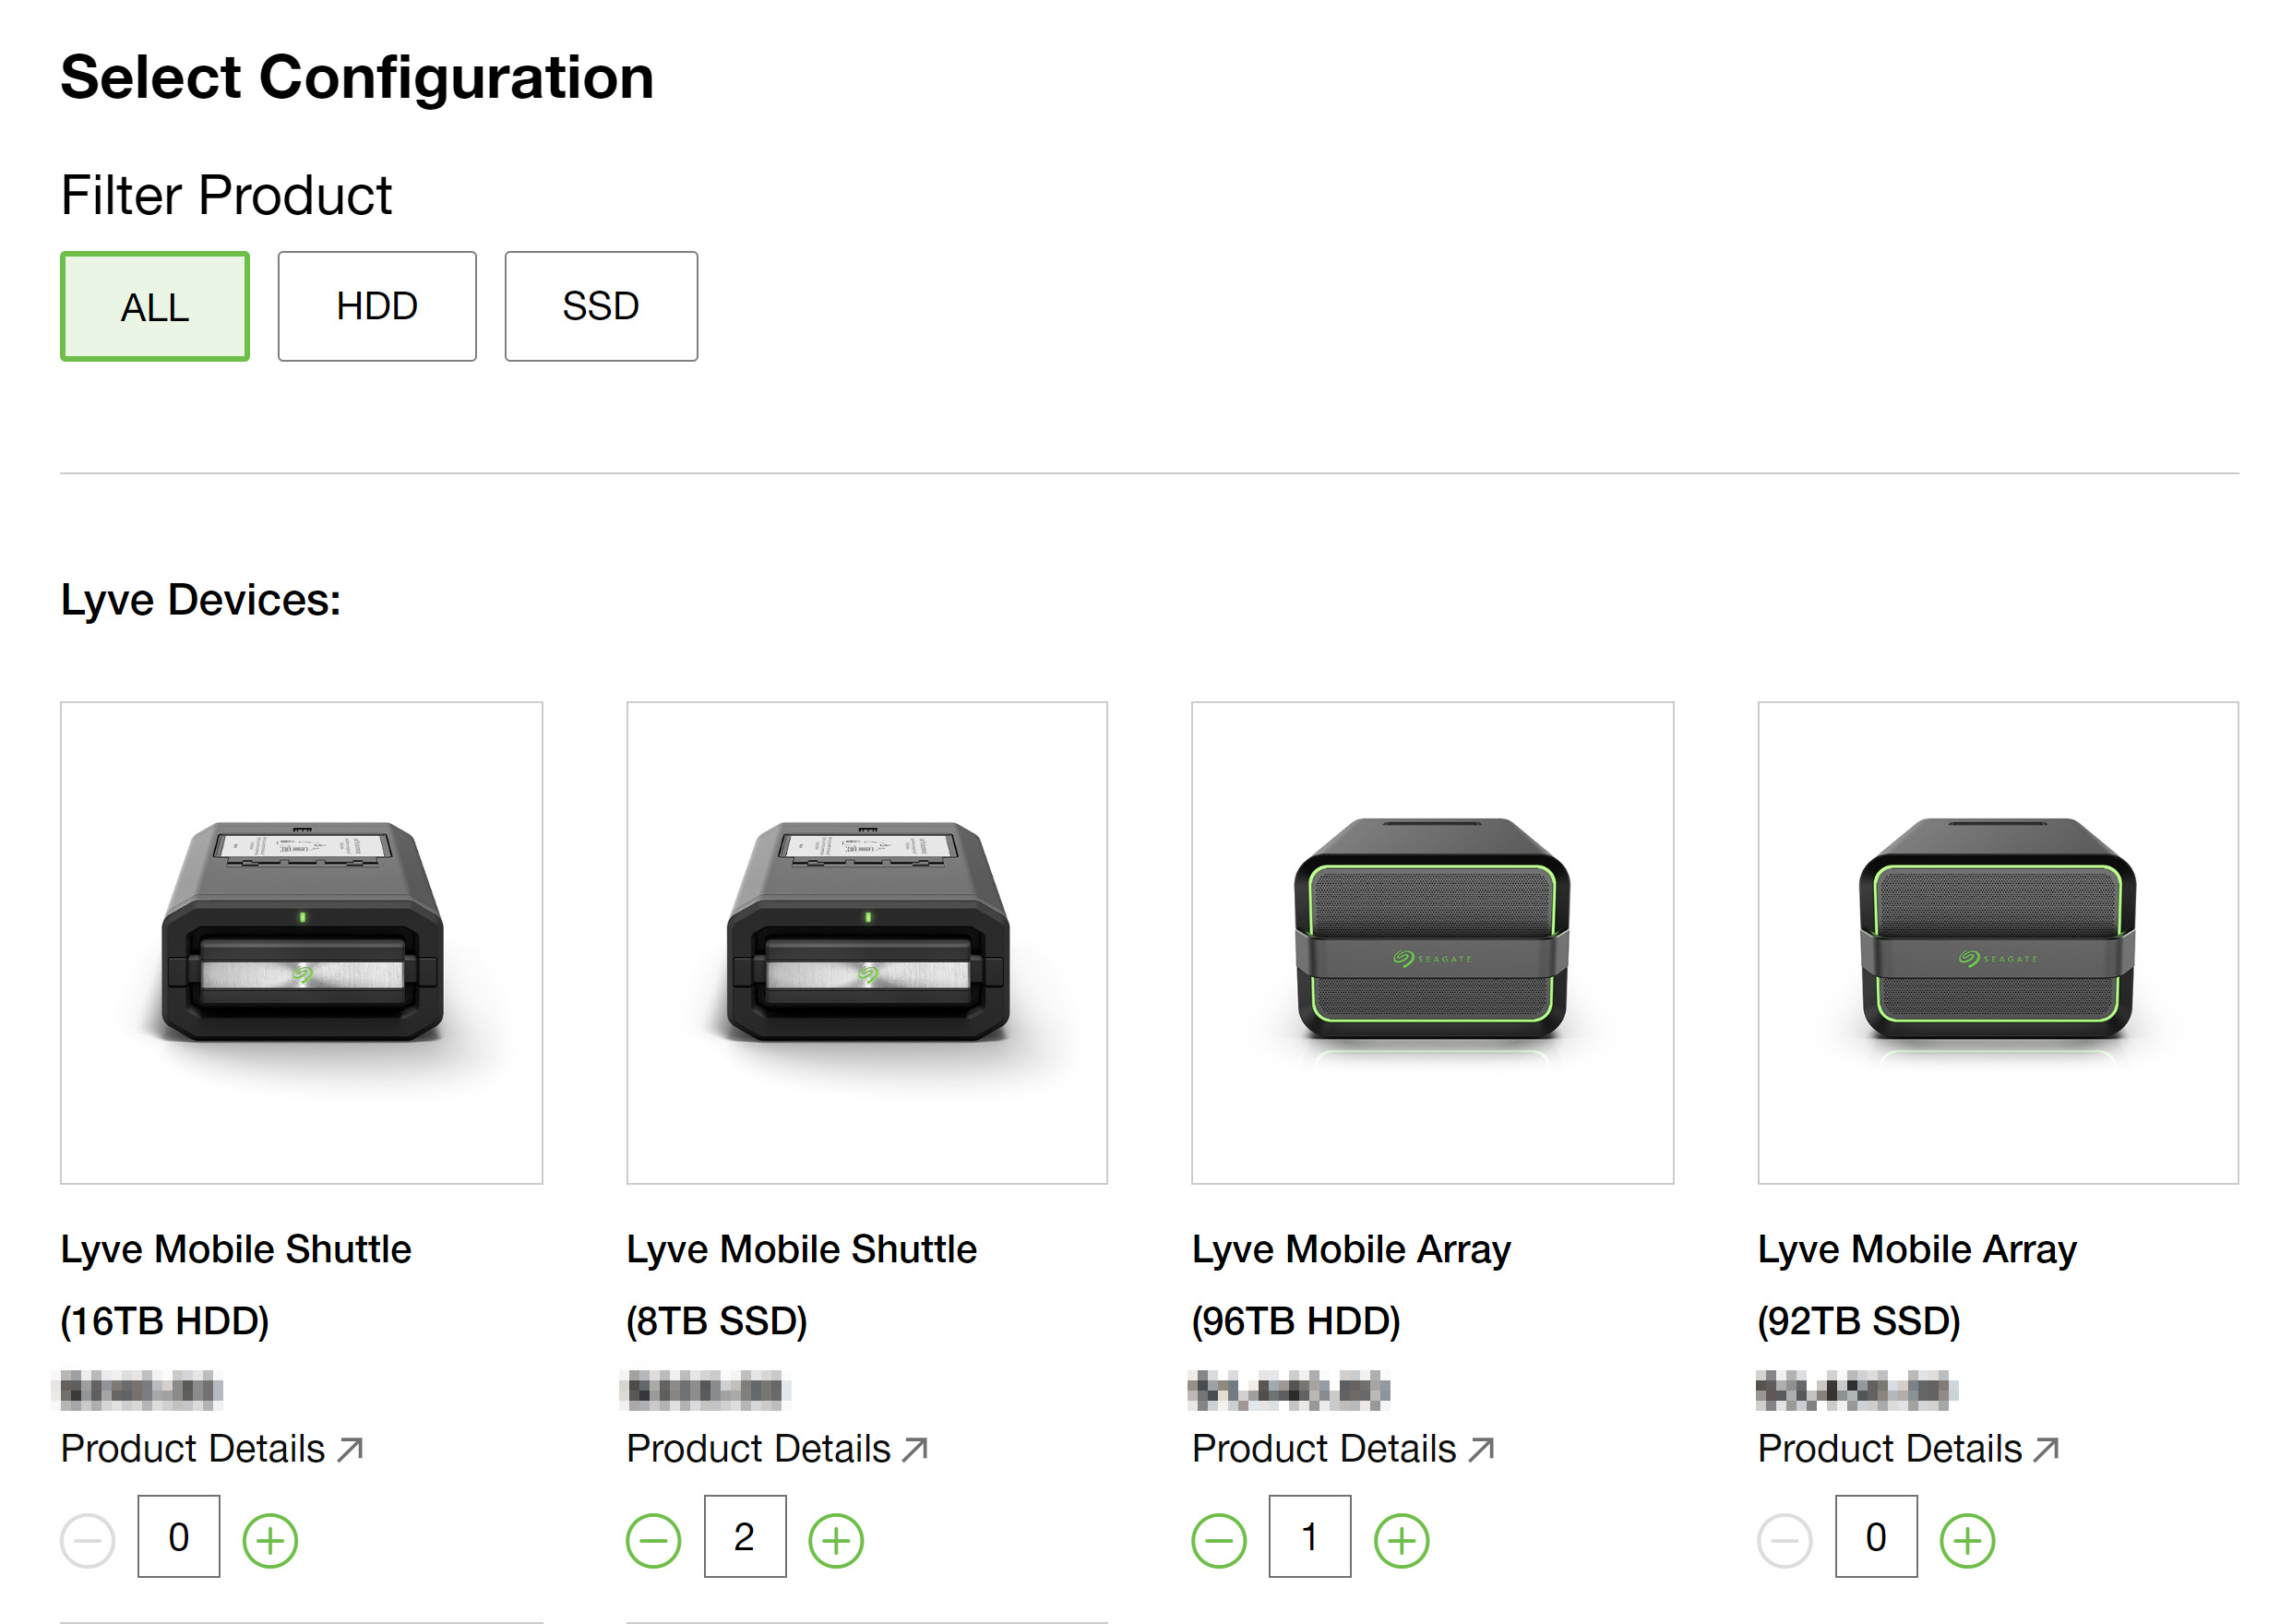Increase quantity of 92TB SSD Array

[x=1967, y=1540]
